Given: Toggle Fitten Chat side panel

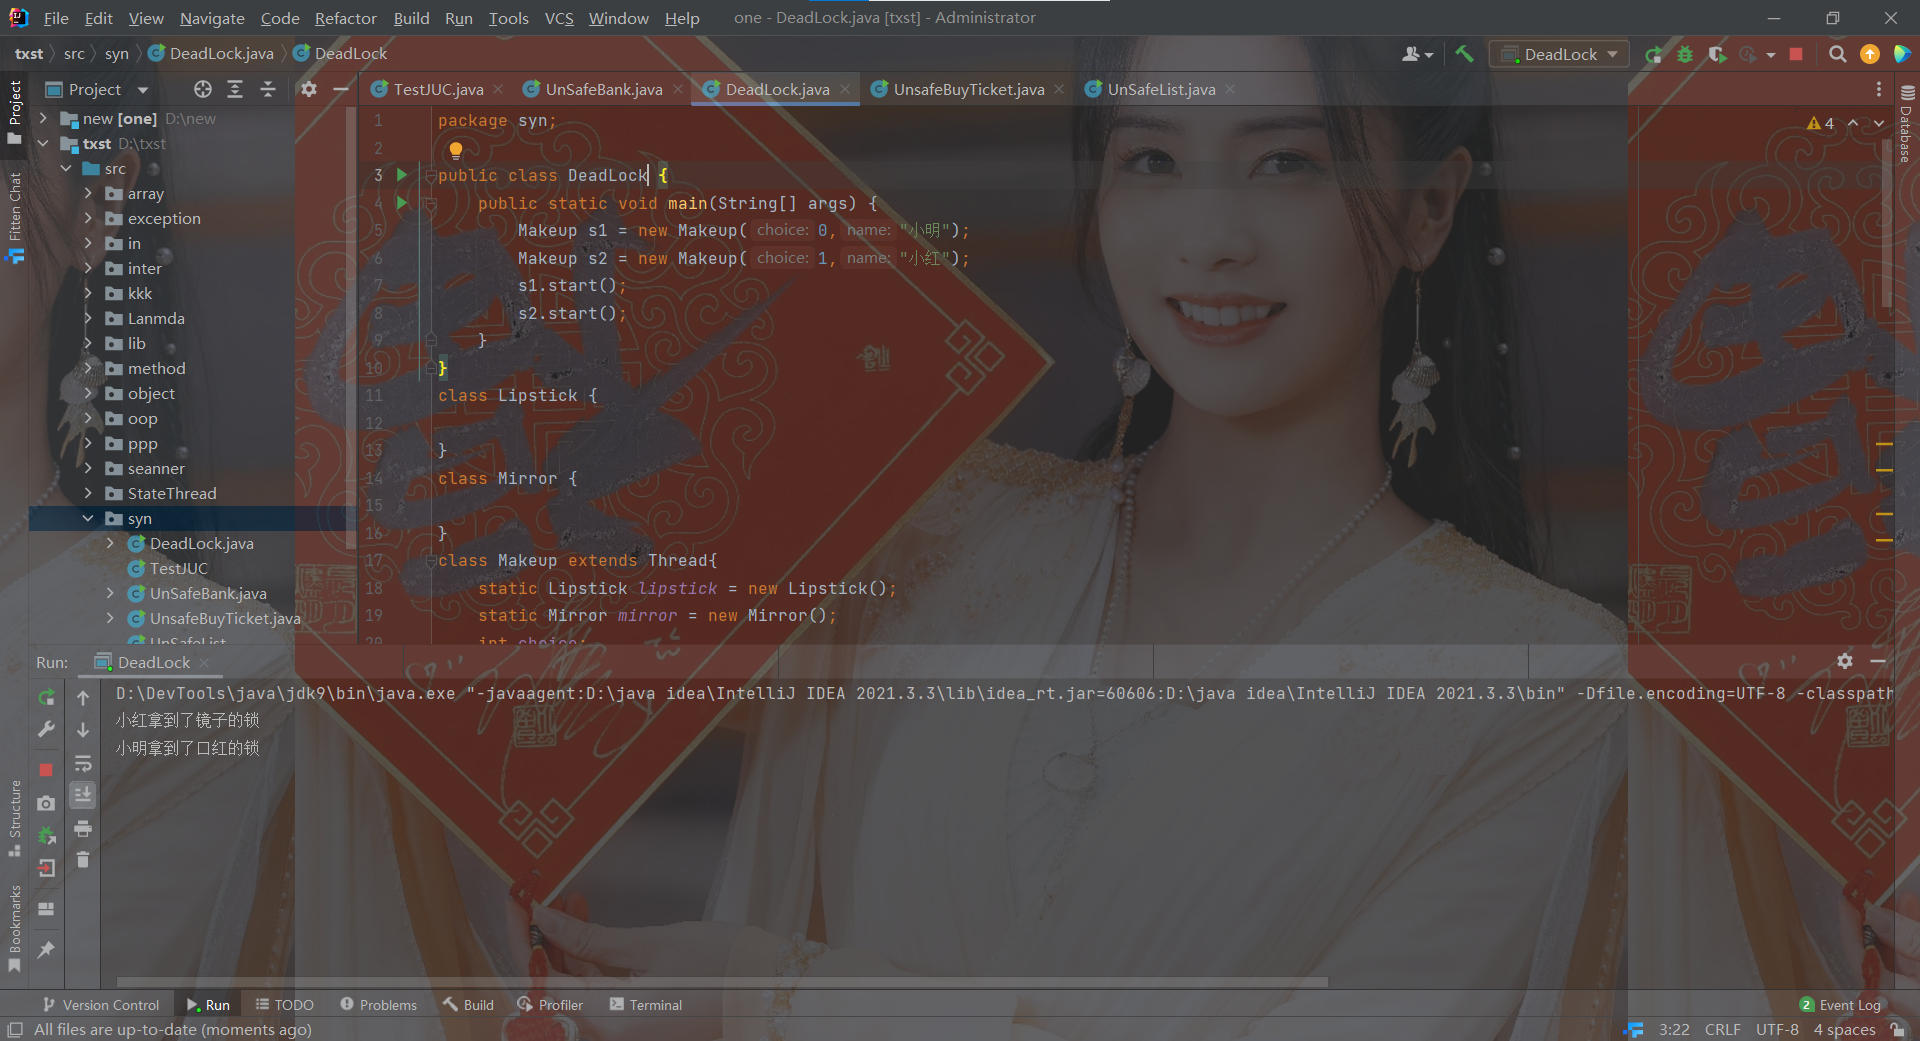Looking at the screenshot, I should [14, 217].
